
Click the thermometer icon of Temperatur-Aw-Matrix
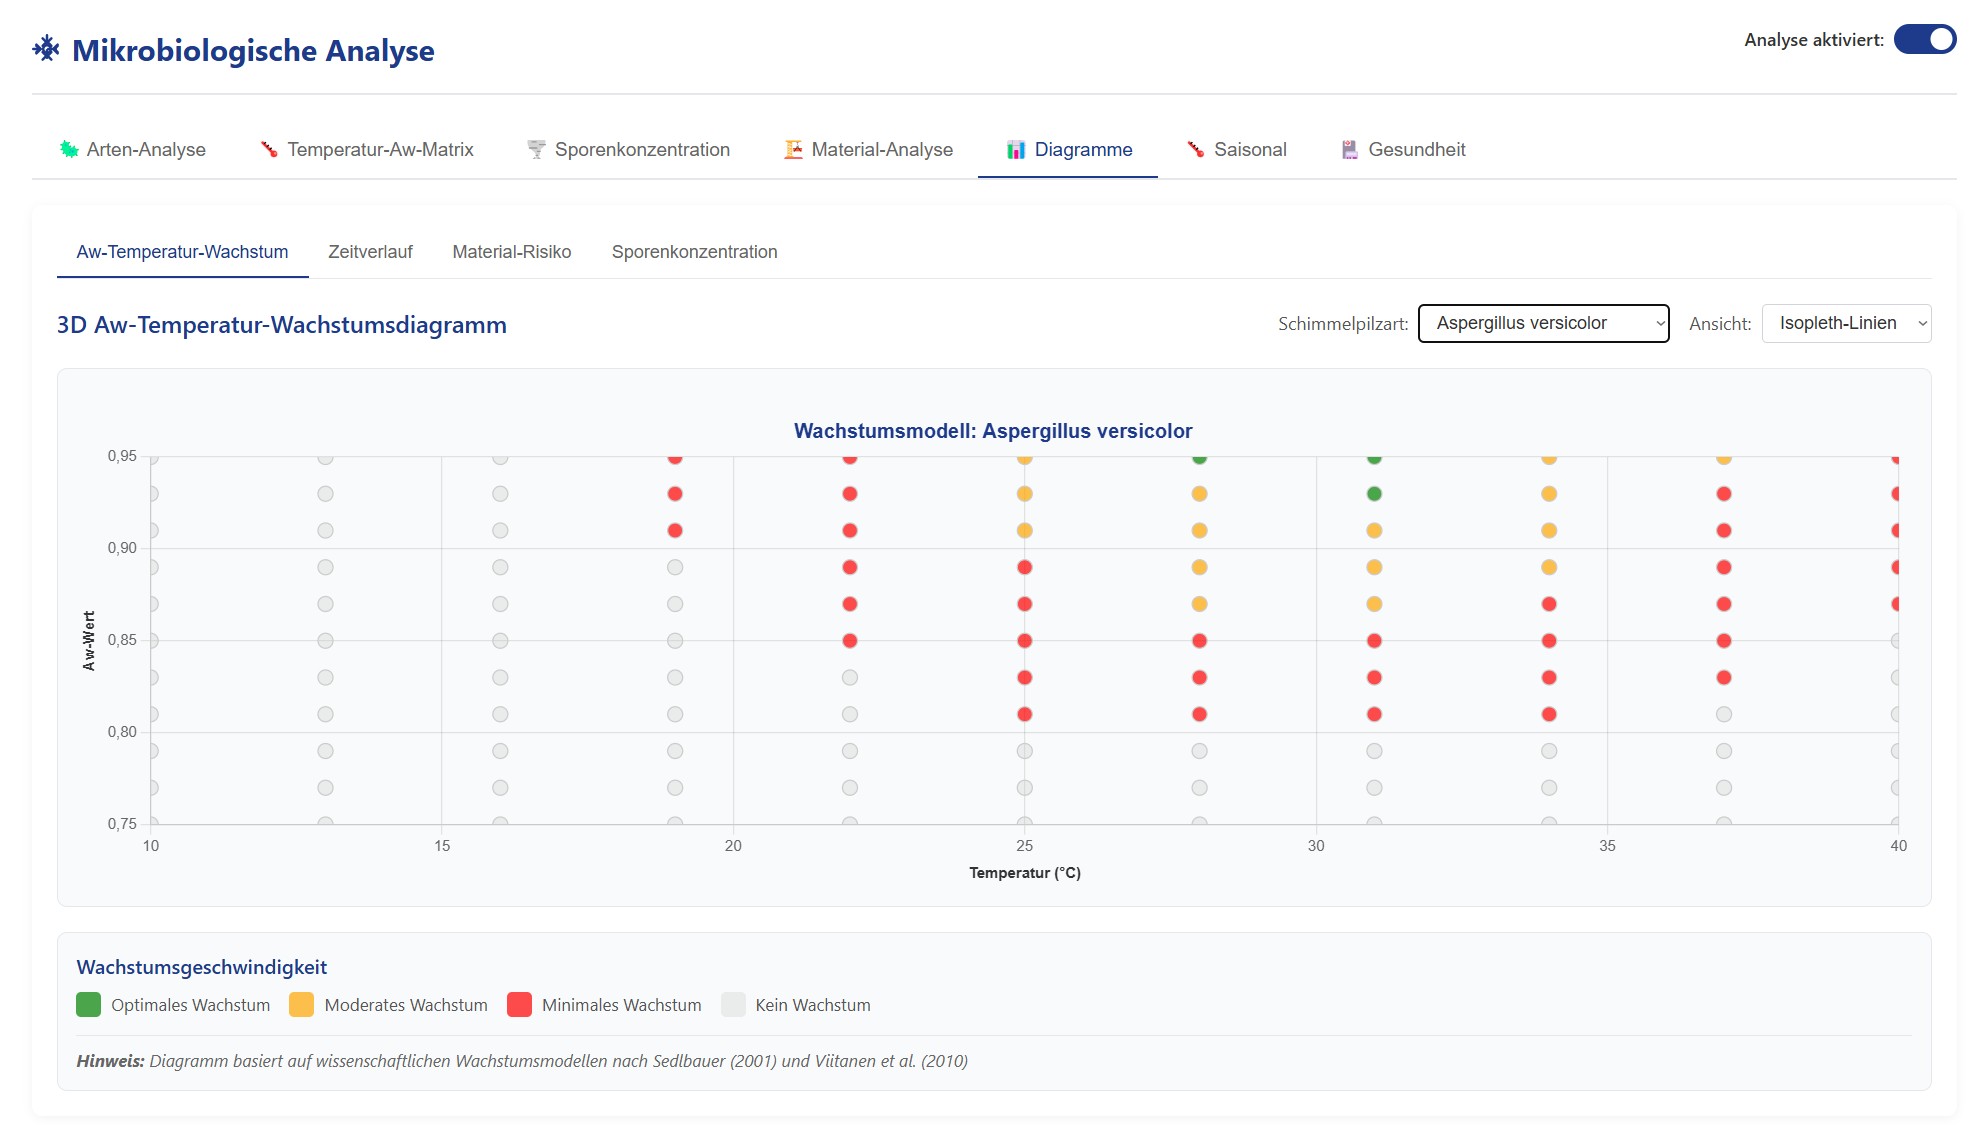click(x=269, y=149)
